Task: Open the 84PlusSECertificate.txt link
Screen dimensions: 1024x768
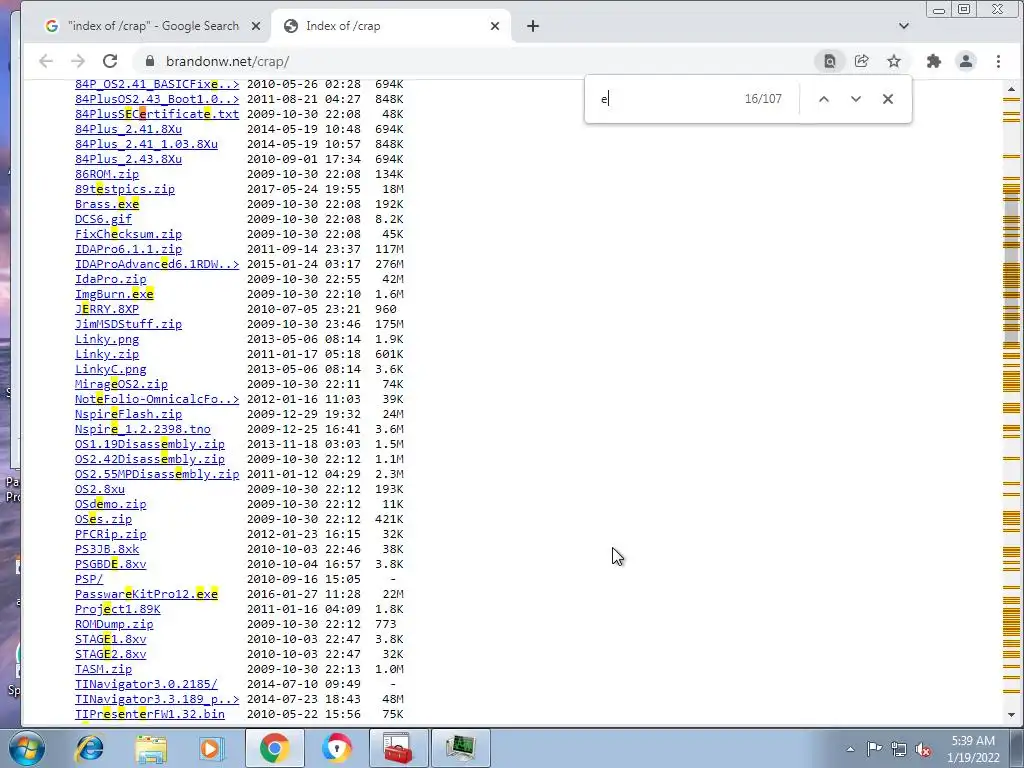Action: 157,114
